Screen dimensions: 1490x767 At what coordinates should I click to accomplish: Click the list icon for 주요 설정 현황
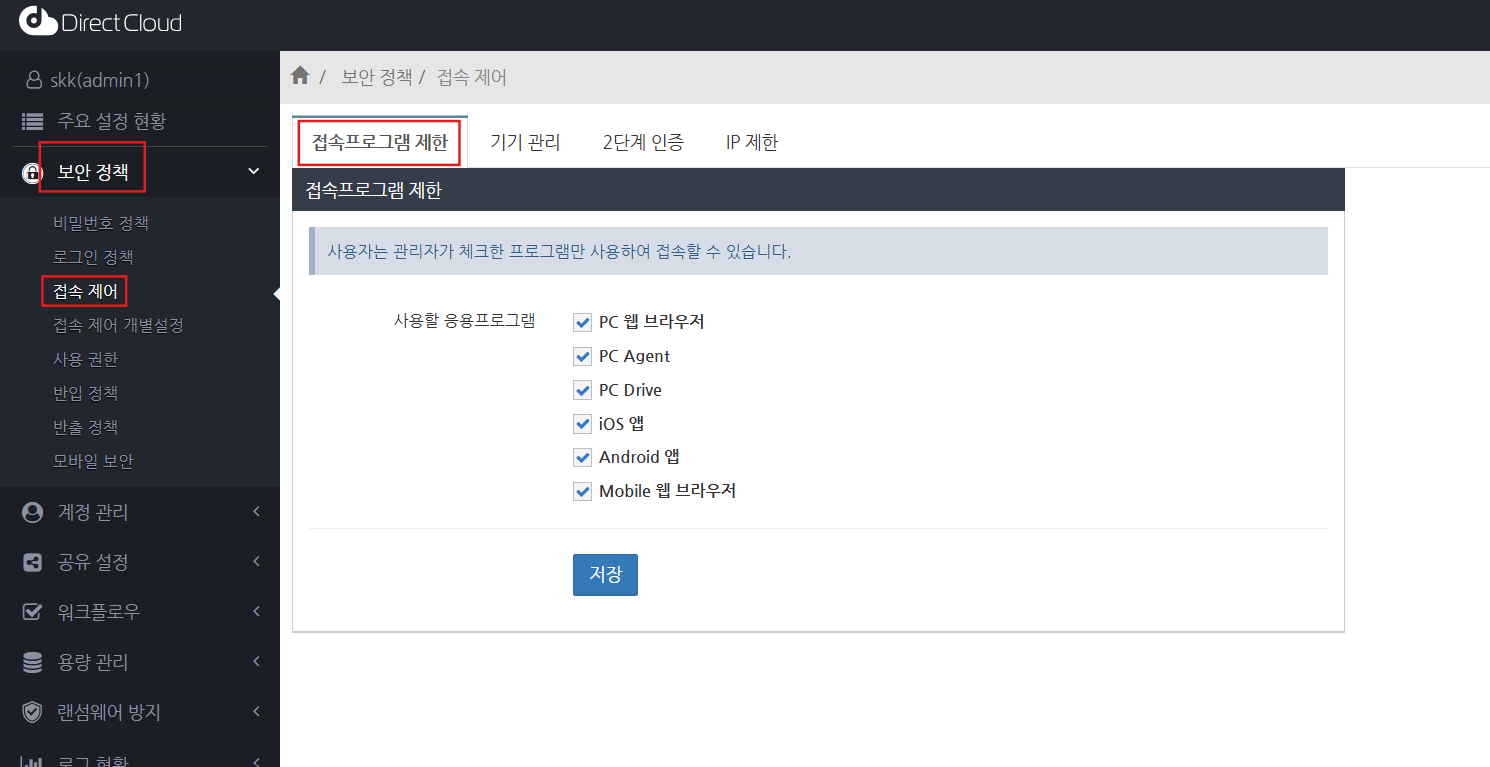click(33, 122)
